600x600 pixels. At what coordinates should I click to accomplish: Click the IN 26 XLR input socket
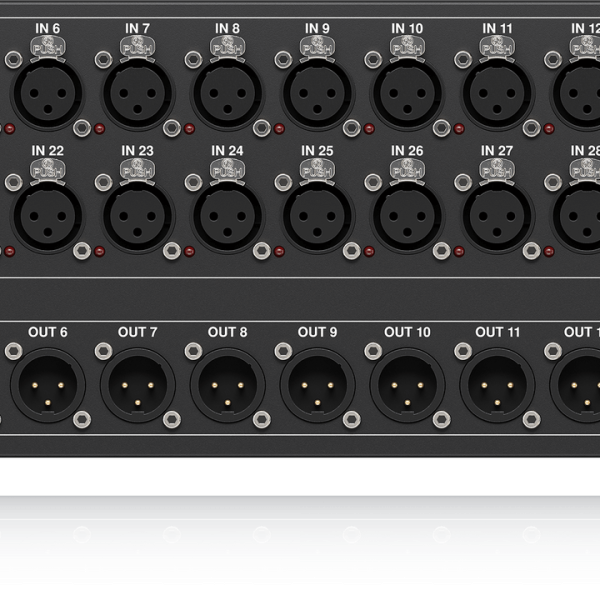point(408,217)
